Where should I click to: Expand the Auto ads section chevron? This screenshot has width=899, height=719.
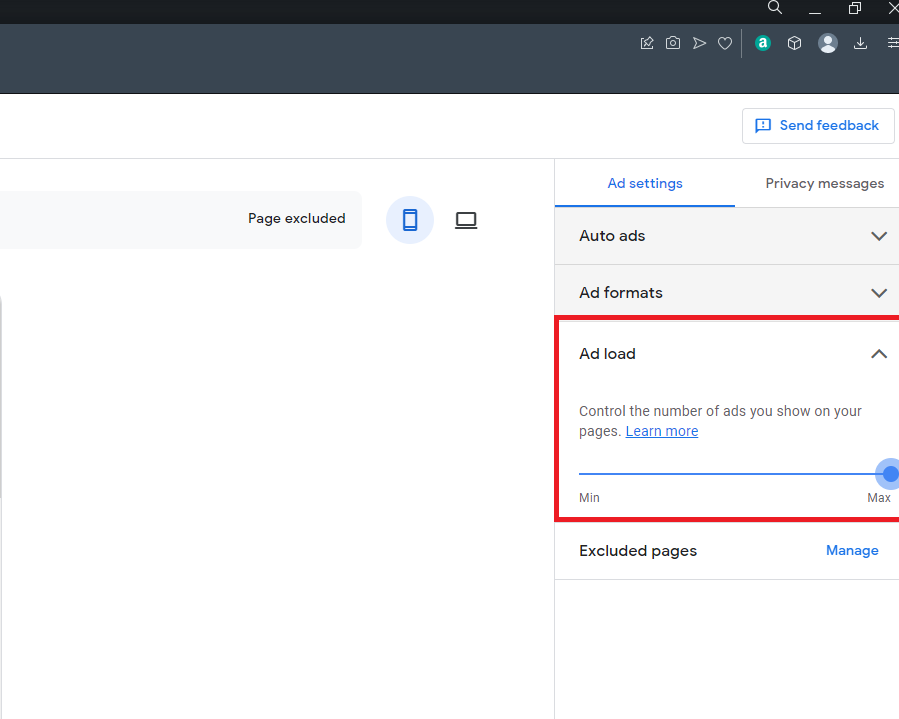click(879, 236)
